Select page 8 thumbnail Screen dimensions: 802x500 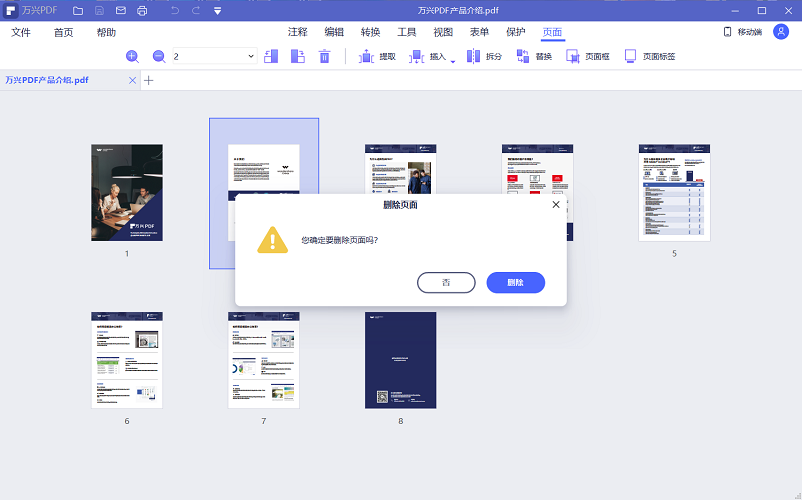400,360
